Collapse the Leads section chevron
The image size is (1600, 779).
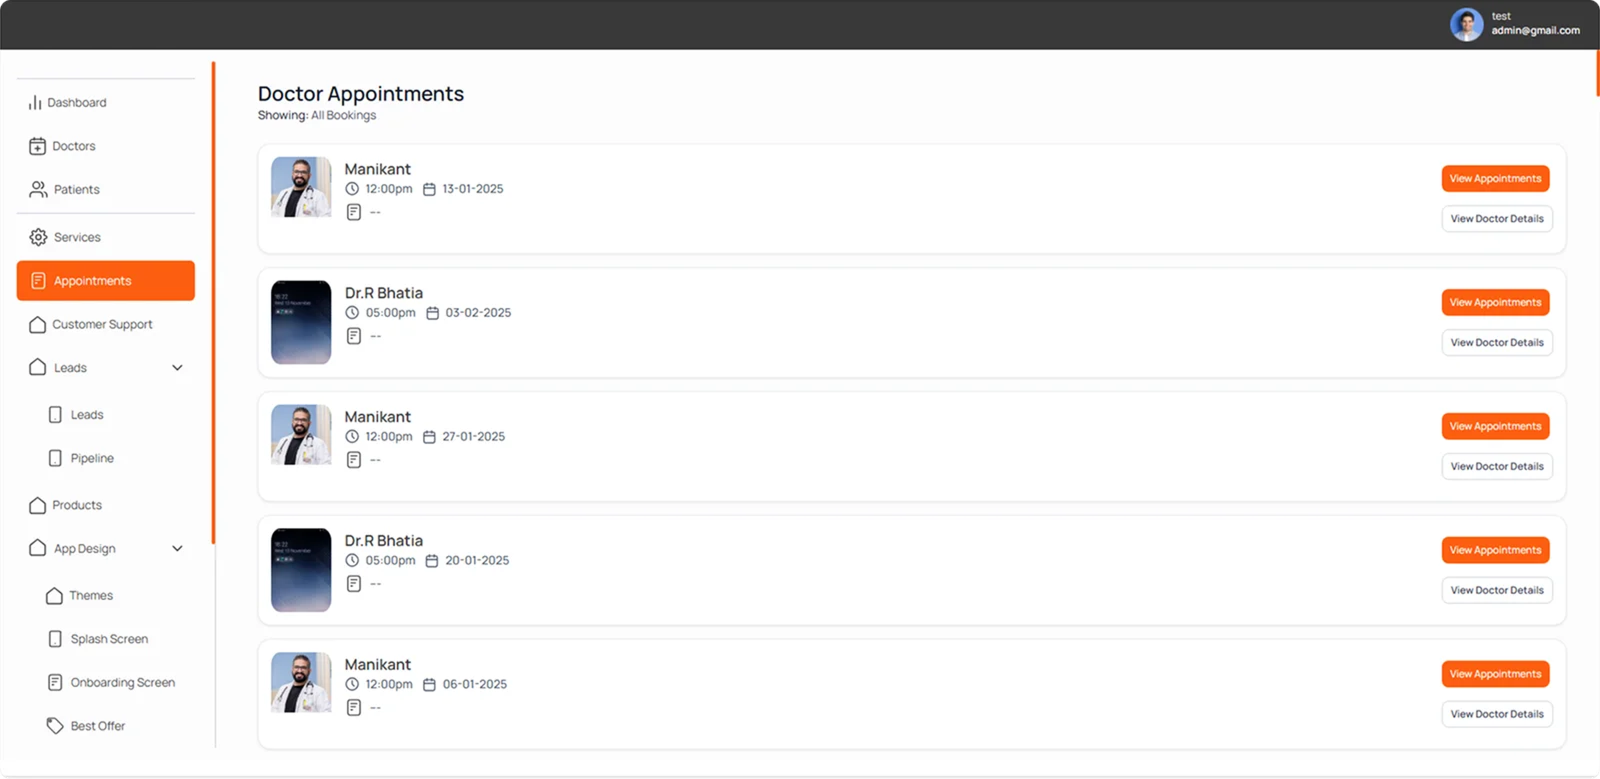point(177,368)
